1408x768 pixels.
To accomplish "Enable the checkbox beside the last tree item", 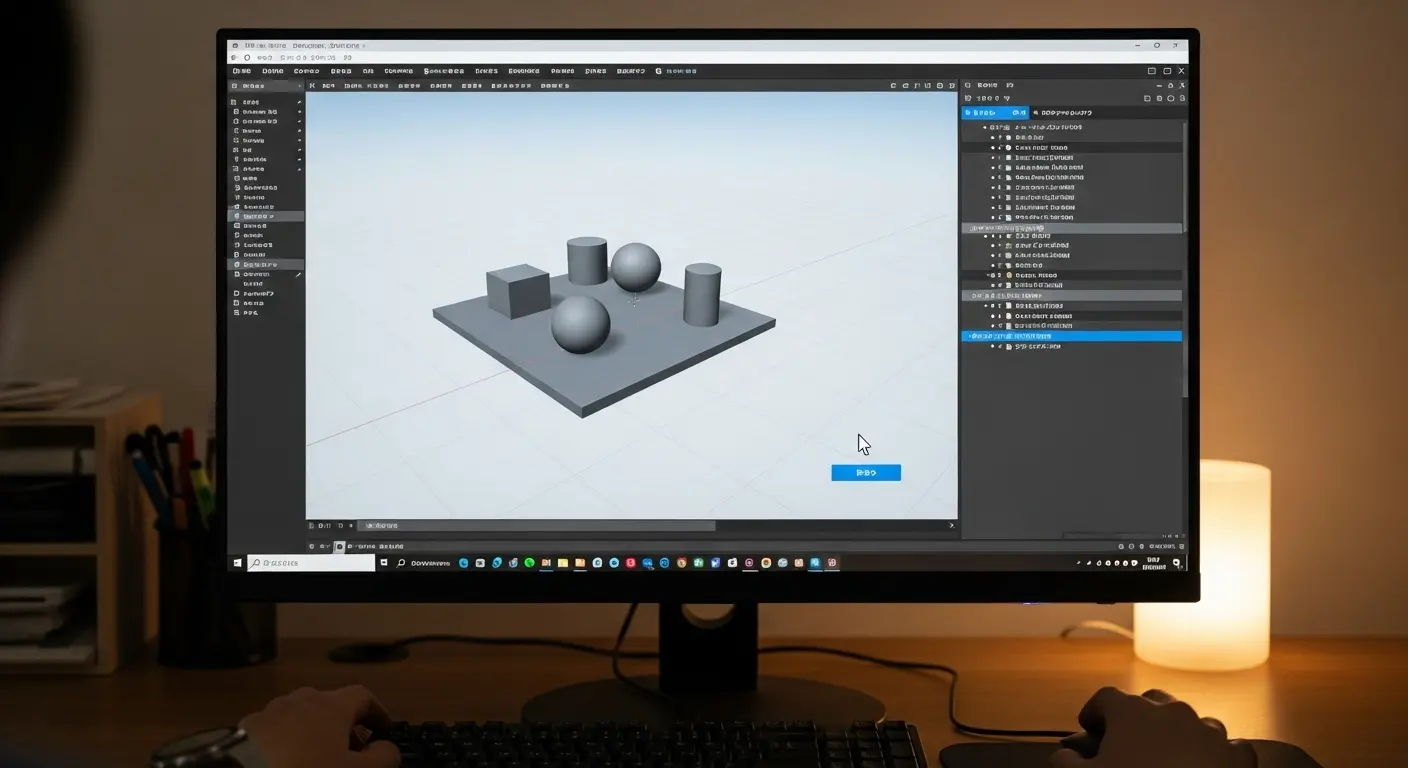I will point(993,347).
